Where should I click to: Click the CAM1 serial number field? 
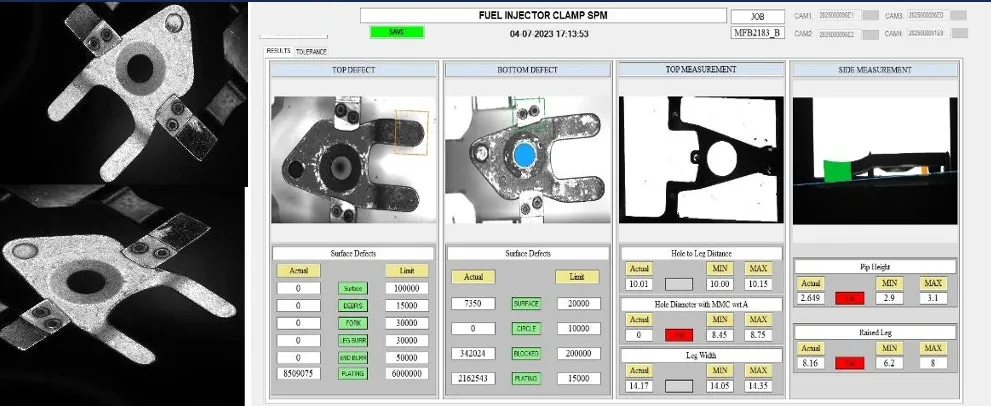point(839,16)
